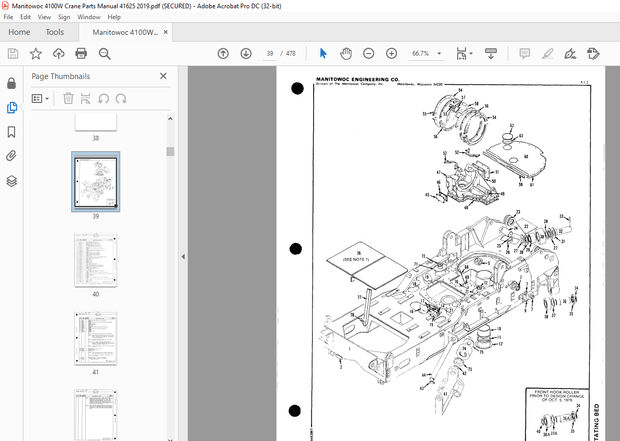Open the Layers panel icon
The image size is (620, 441).
pos(11,181)
